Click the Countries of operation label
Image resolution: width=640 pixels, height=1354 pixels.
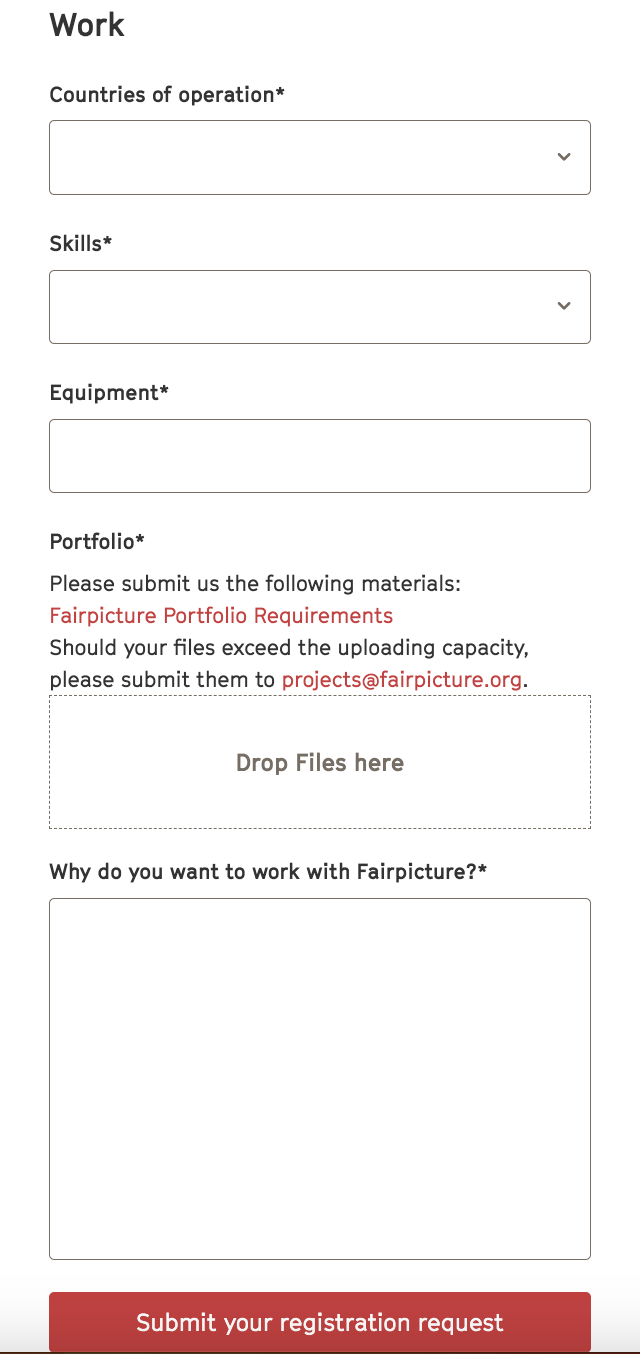pos(167,95)
